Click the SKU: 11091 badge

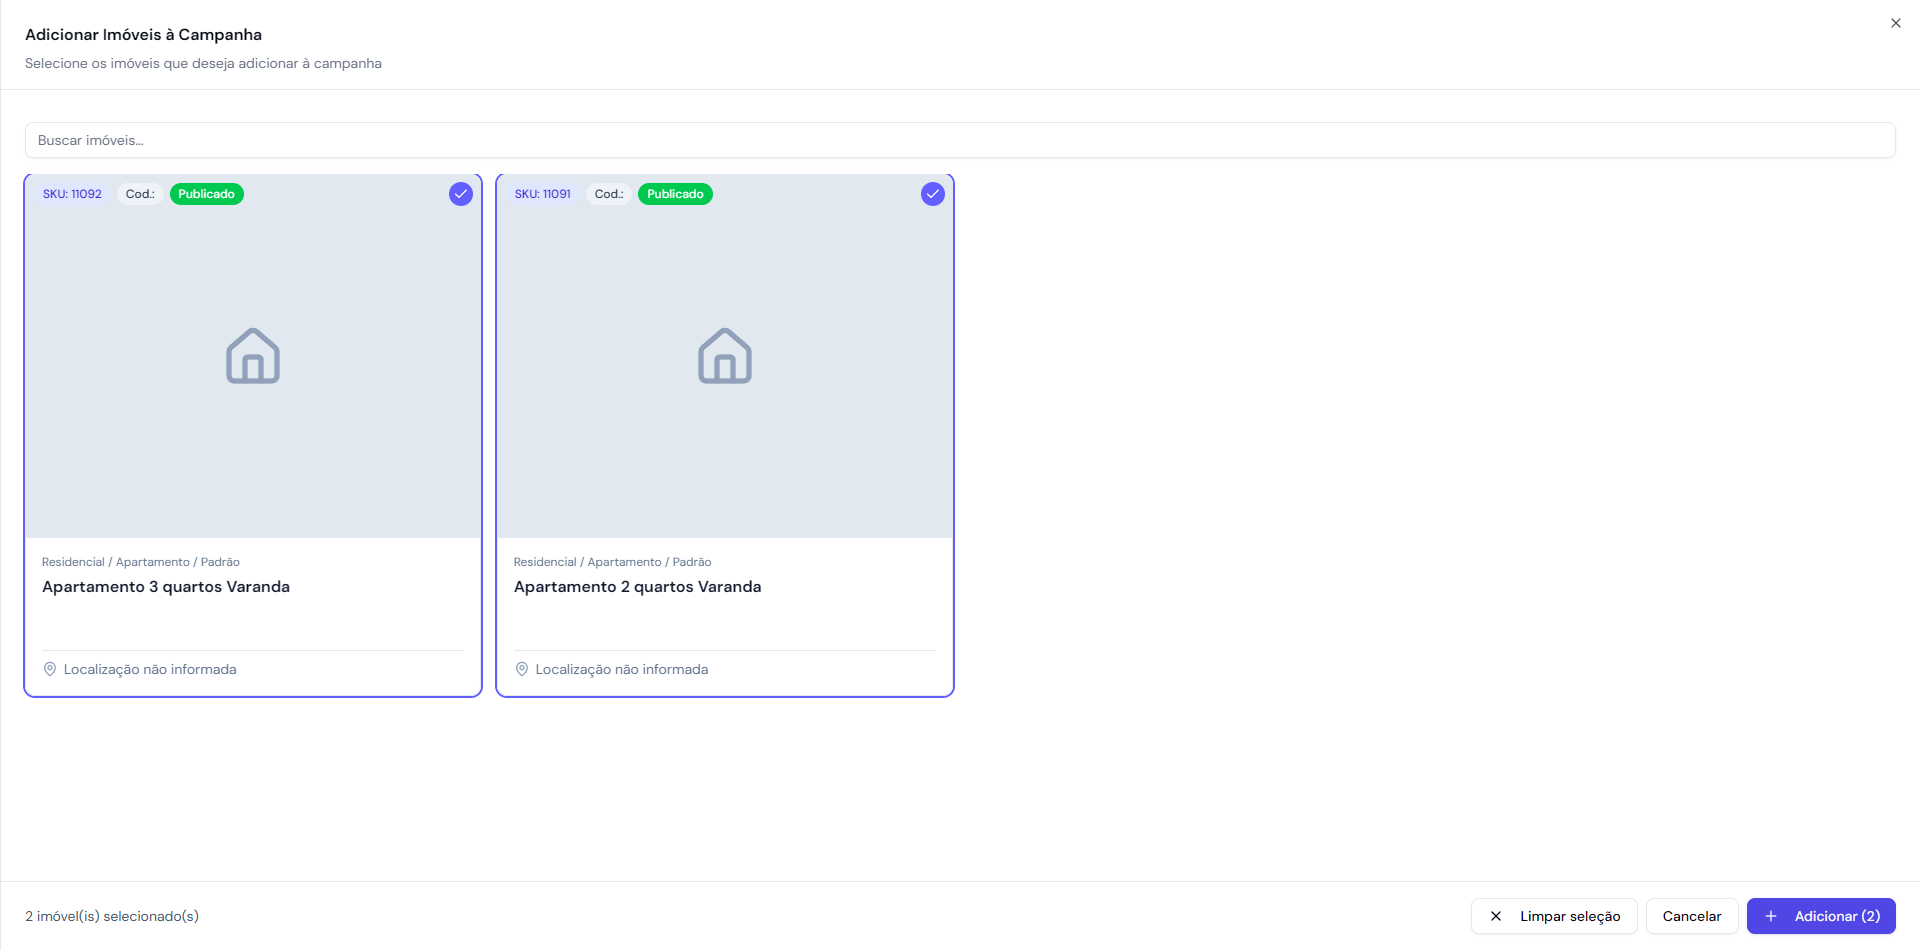(543, 194)
